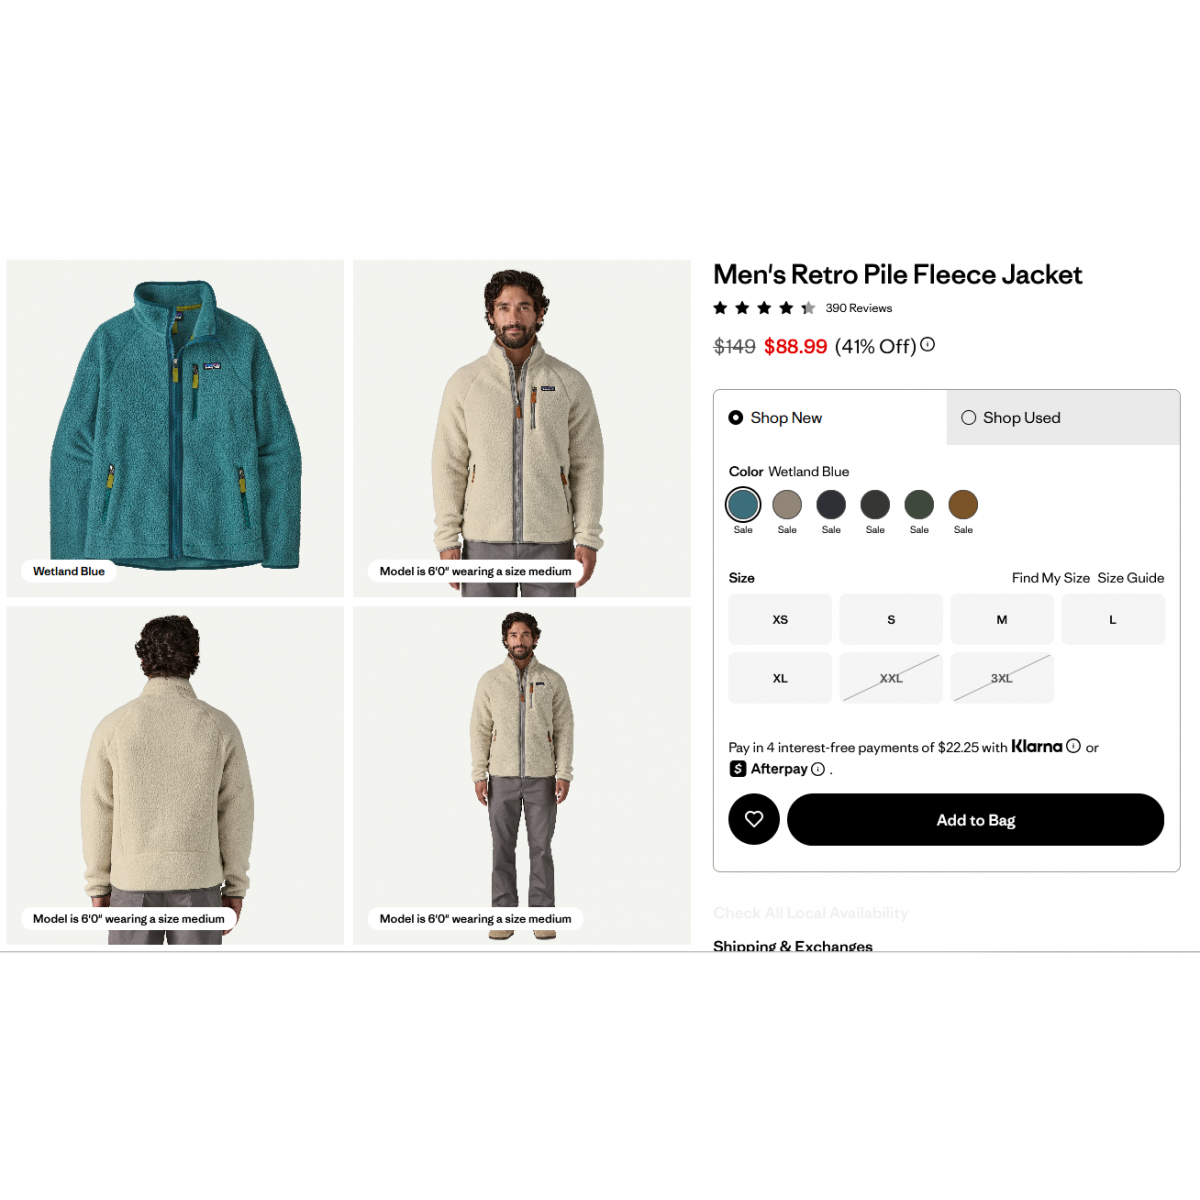Open discount info icon next to 41% Off

(928, 345)
